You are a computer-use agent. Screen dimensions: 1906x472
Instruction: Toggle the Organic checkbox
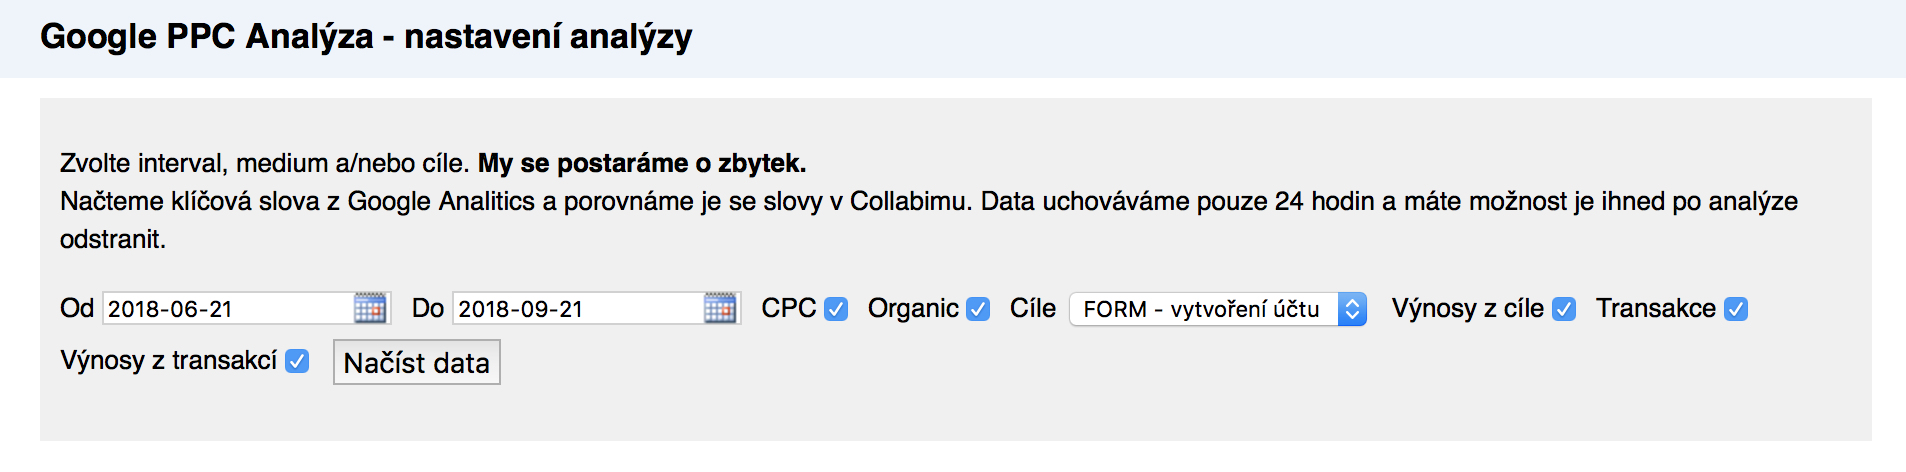(x=978, y=310)
